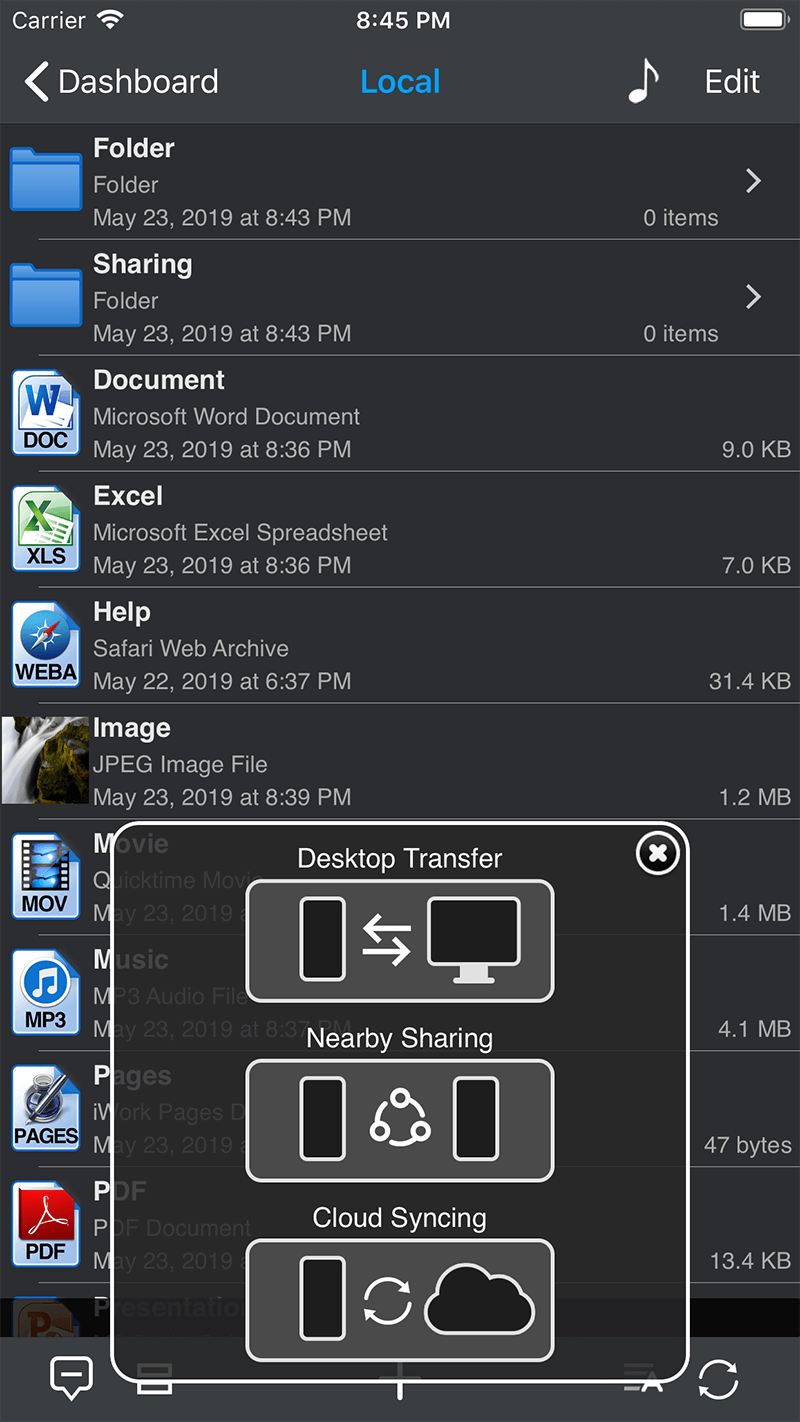Select the Cloud Syncing option

[x=400, y=1300]
